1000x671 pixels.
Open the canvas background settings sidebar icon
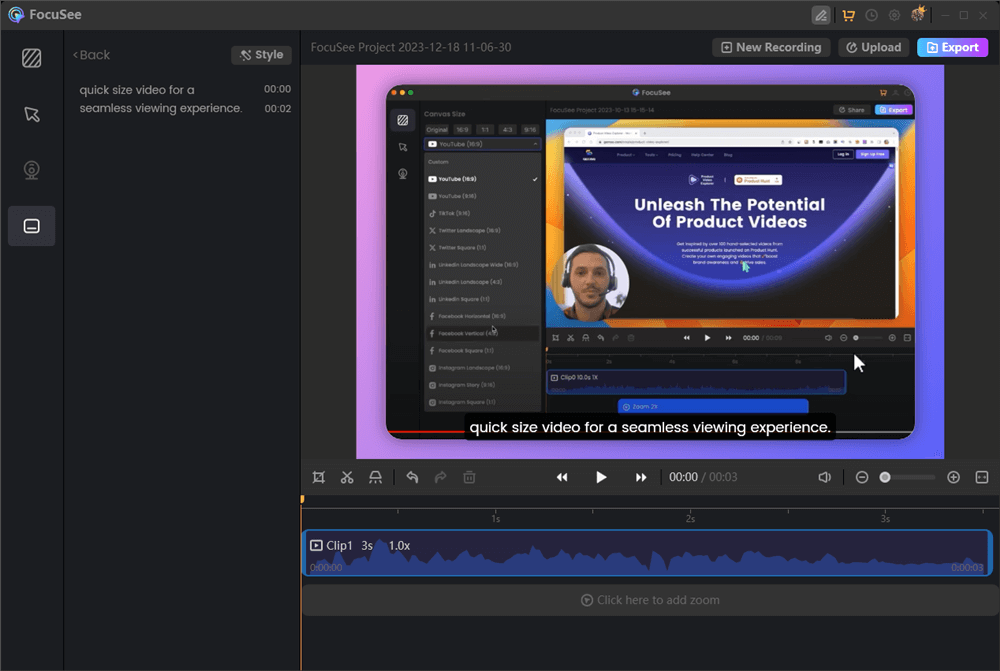(x=31, y=58)
